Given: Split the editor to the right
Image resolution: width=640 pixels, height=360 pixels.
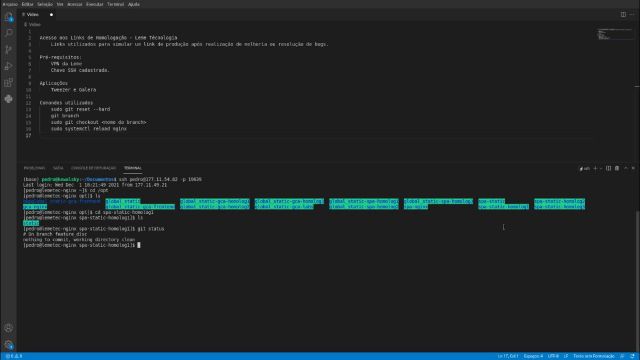Looking at the screenshot, I should click(x=623, y=14).
